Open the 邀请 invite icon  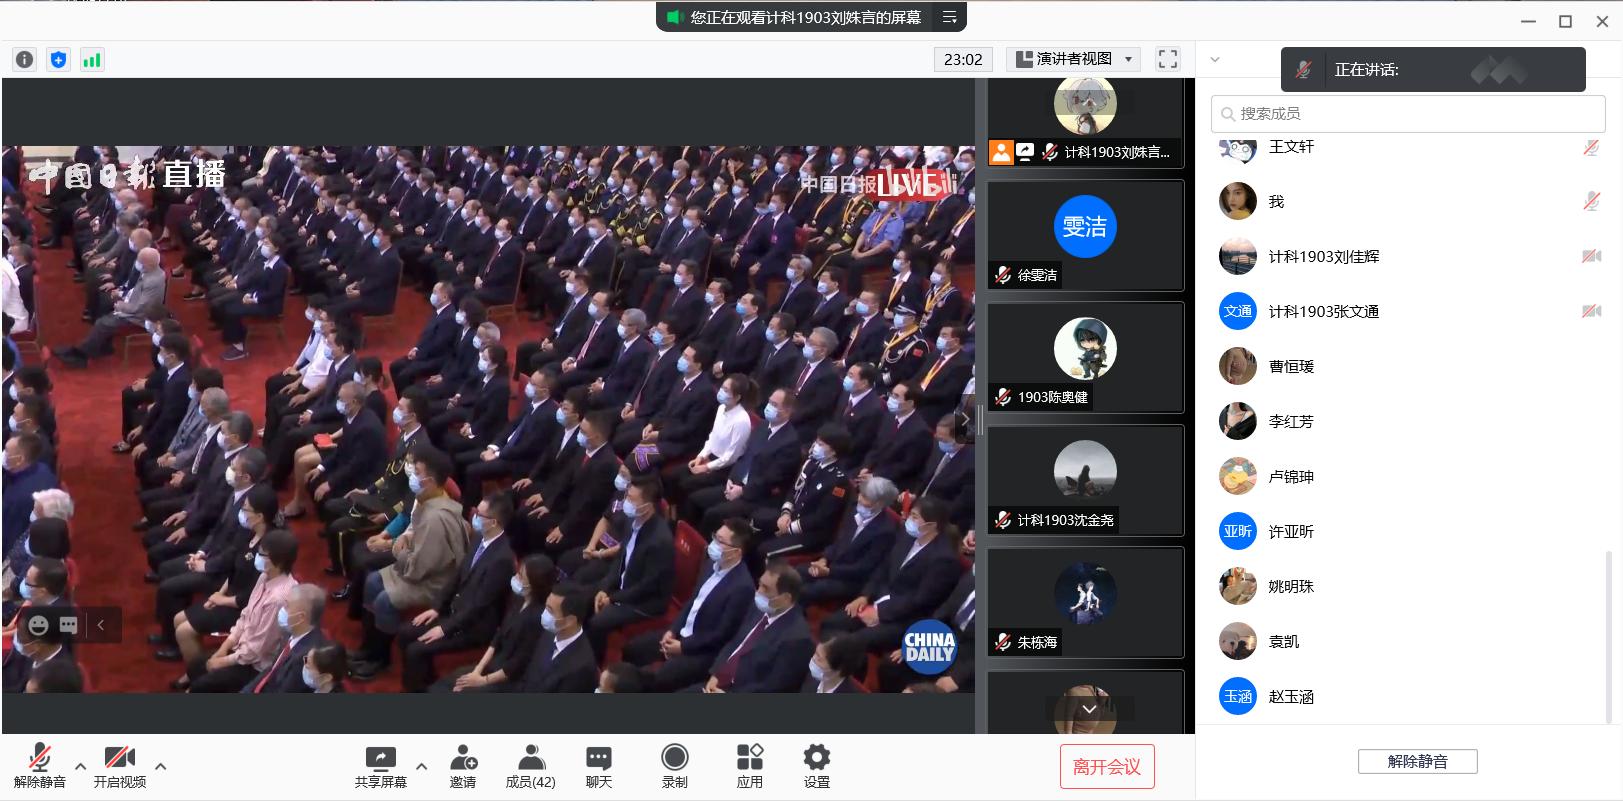[x=463, y=766]
